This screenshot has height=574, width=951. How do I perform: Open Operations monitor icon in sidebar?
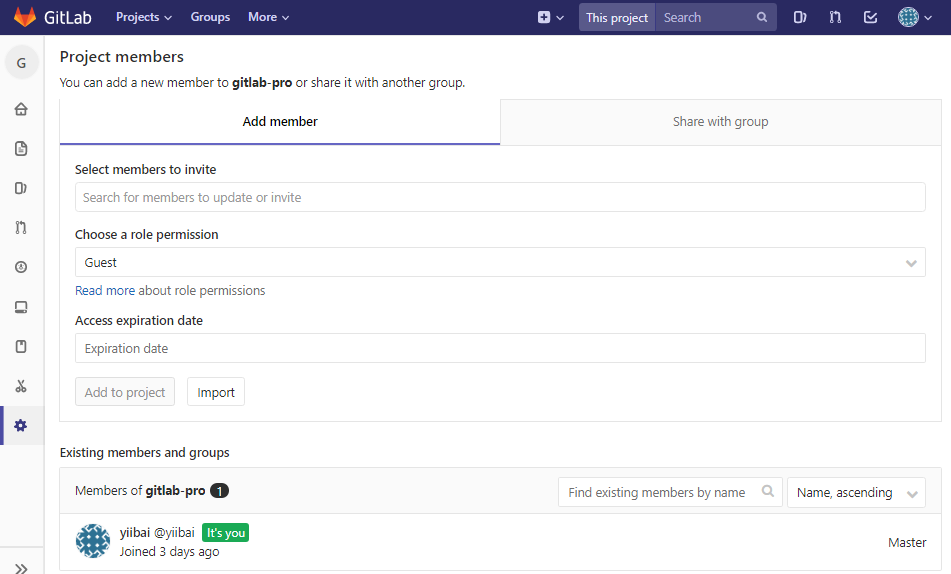click(21, 307)
